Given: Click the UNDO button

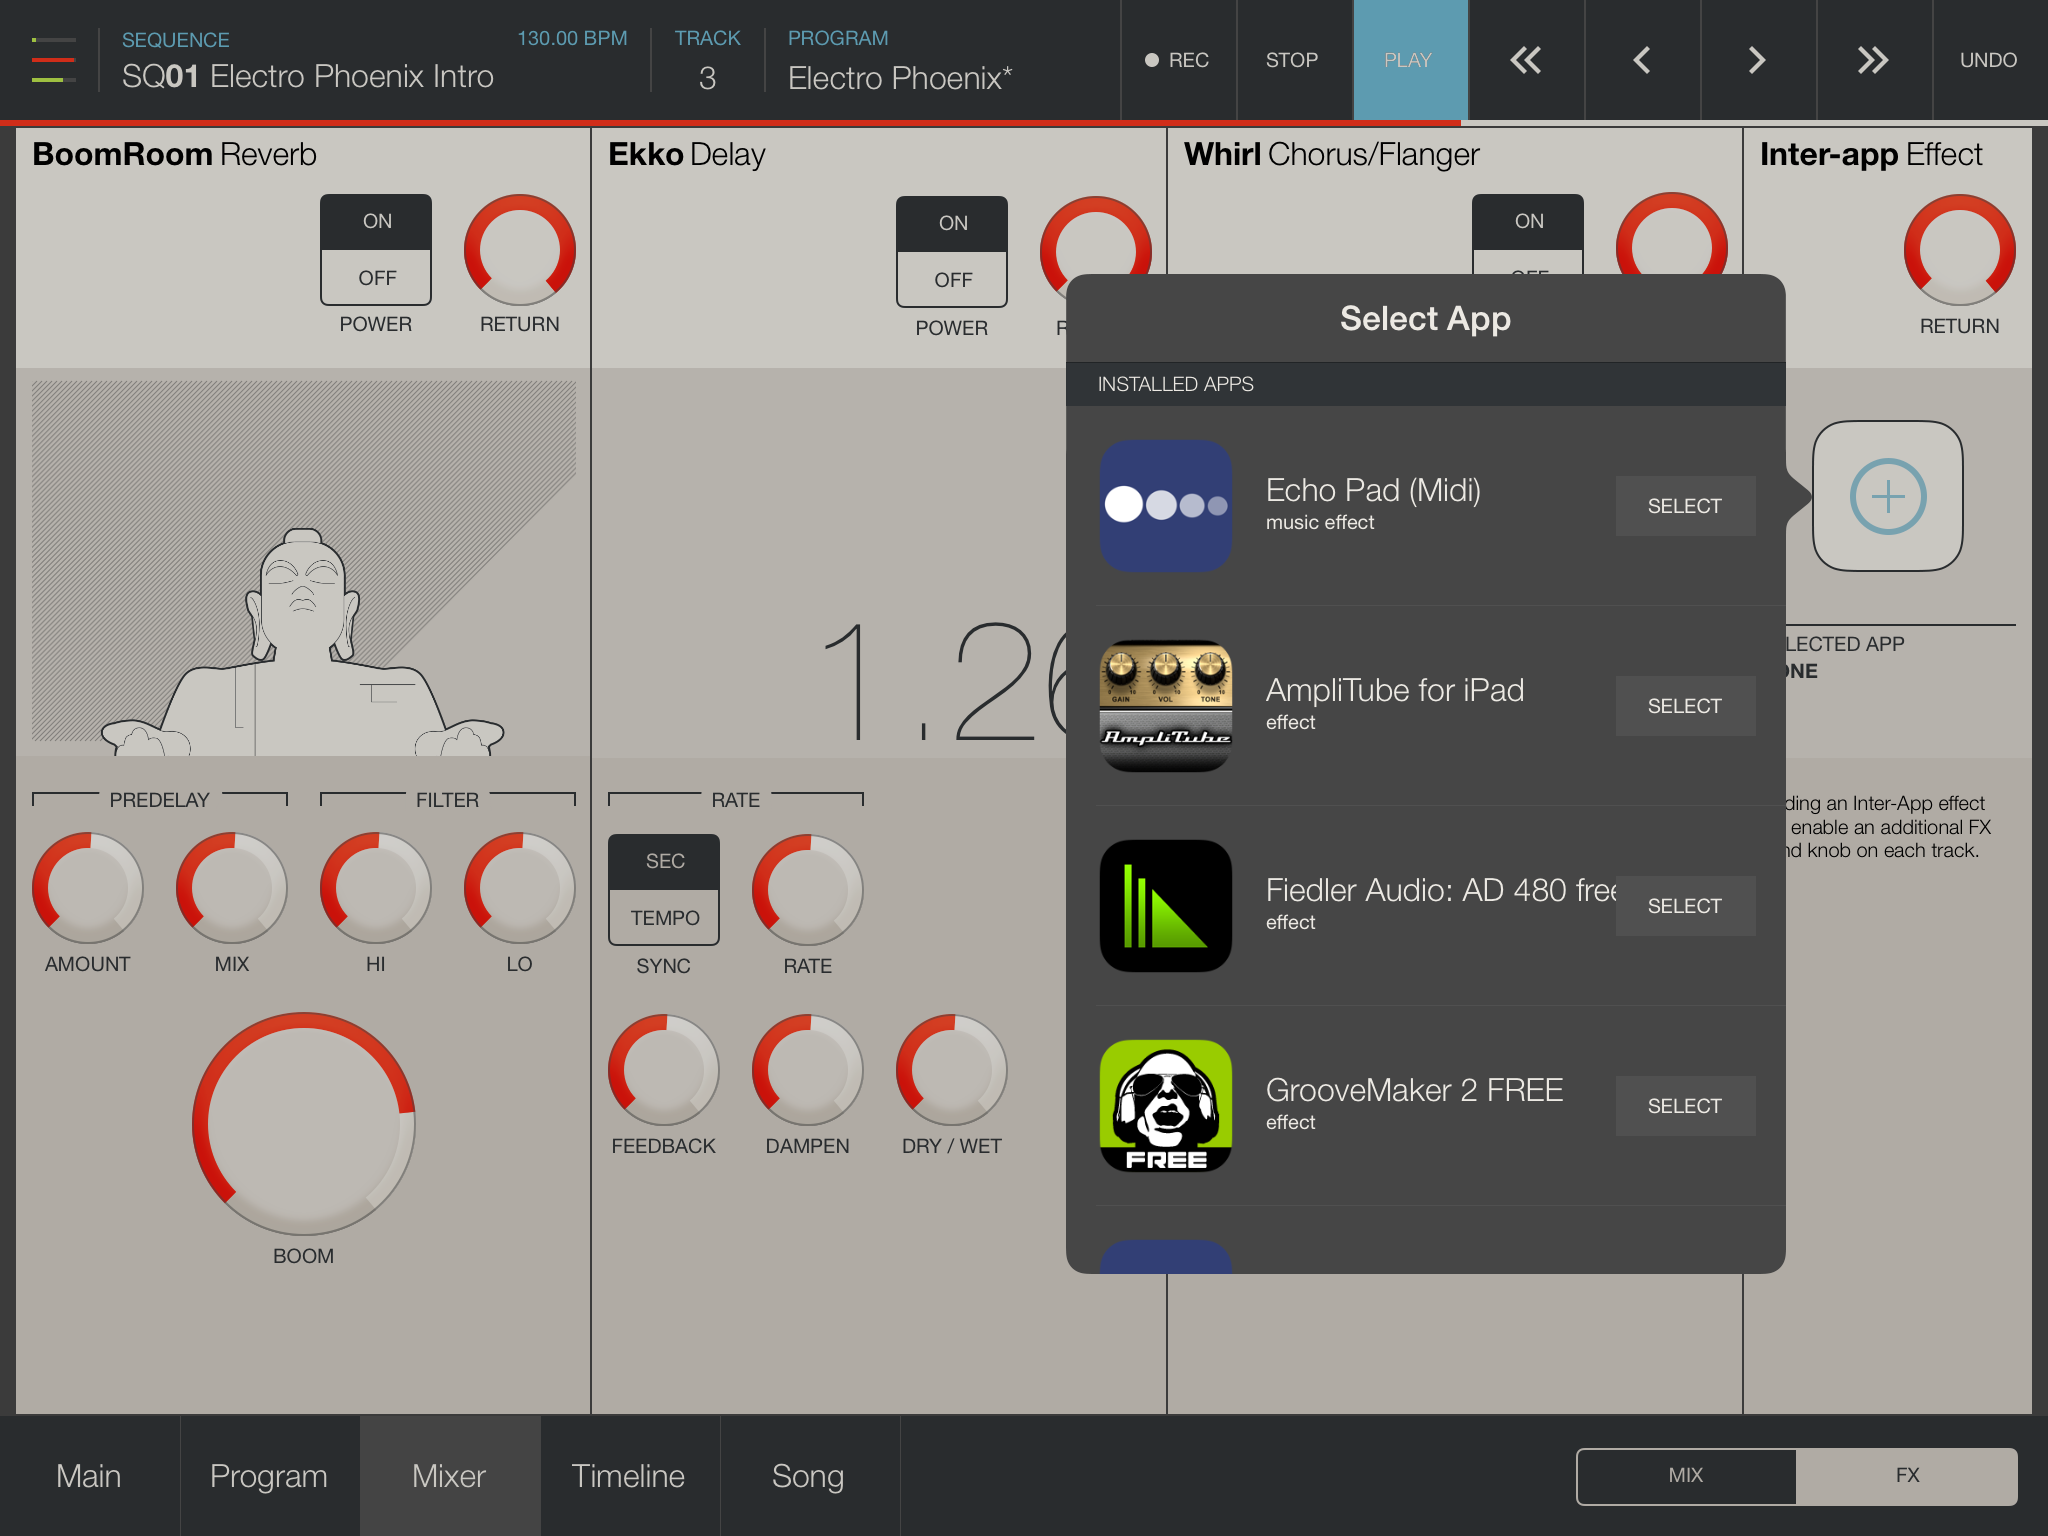Looking at the screenshot, I should 1989,60.
